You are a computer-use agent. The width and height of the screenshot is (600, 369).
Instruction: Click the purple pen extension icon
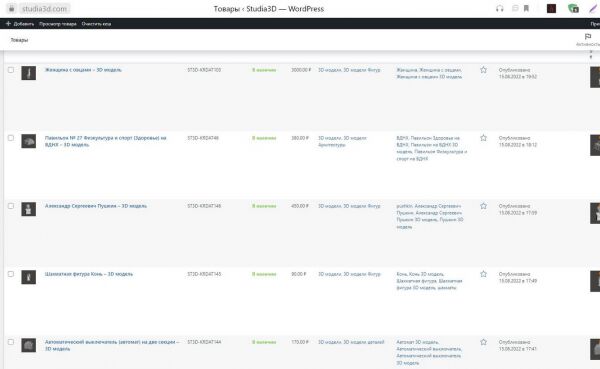(593, 8)
